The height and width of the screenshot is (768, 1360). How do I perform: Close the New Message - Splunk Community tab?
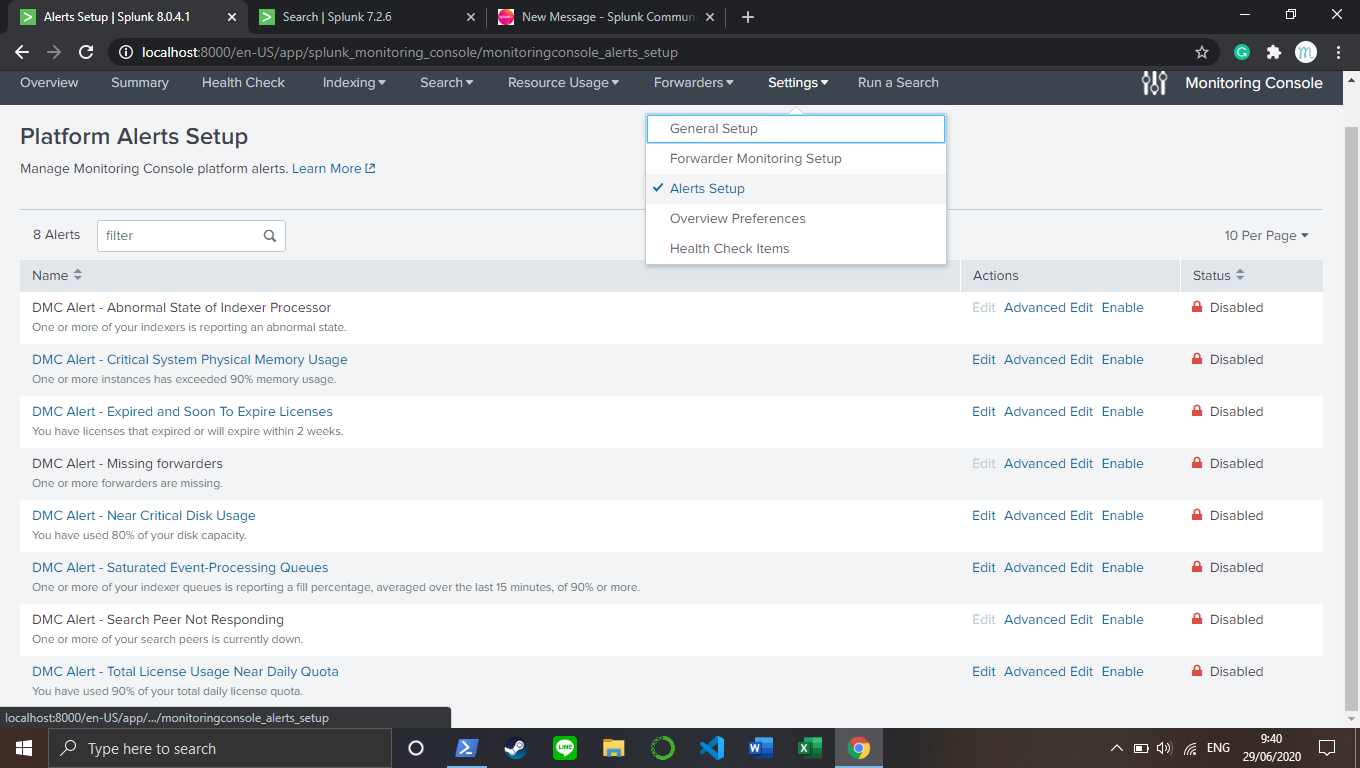711,17
